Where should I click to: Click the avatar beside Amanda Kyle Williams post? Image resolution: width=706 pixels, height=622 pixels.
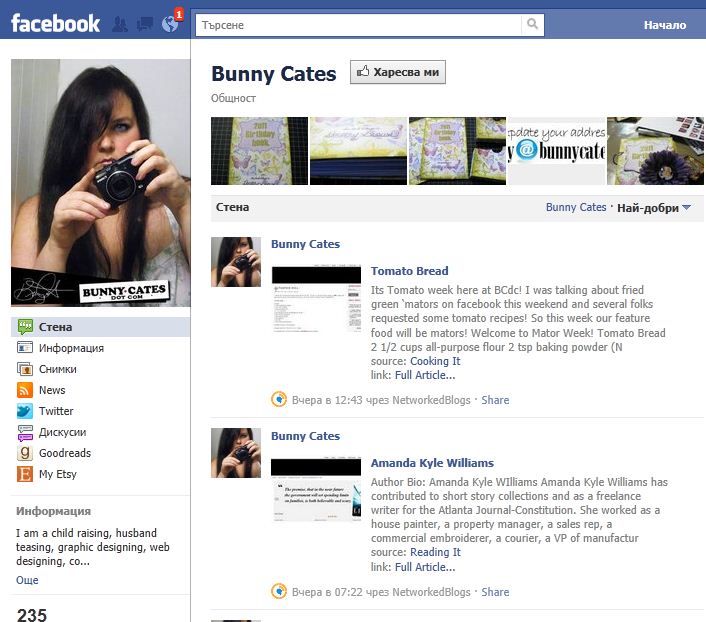click(236, 453)
